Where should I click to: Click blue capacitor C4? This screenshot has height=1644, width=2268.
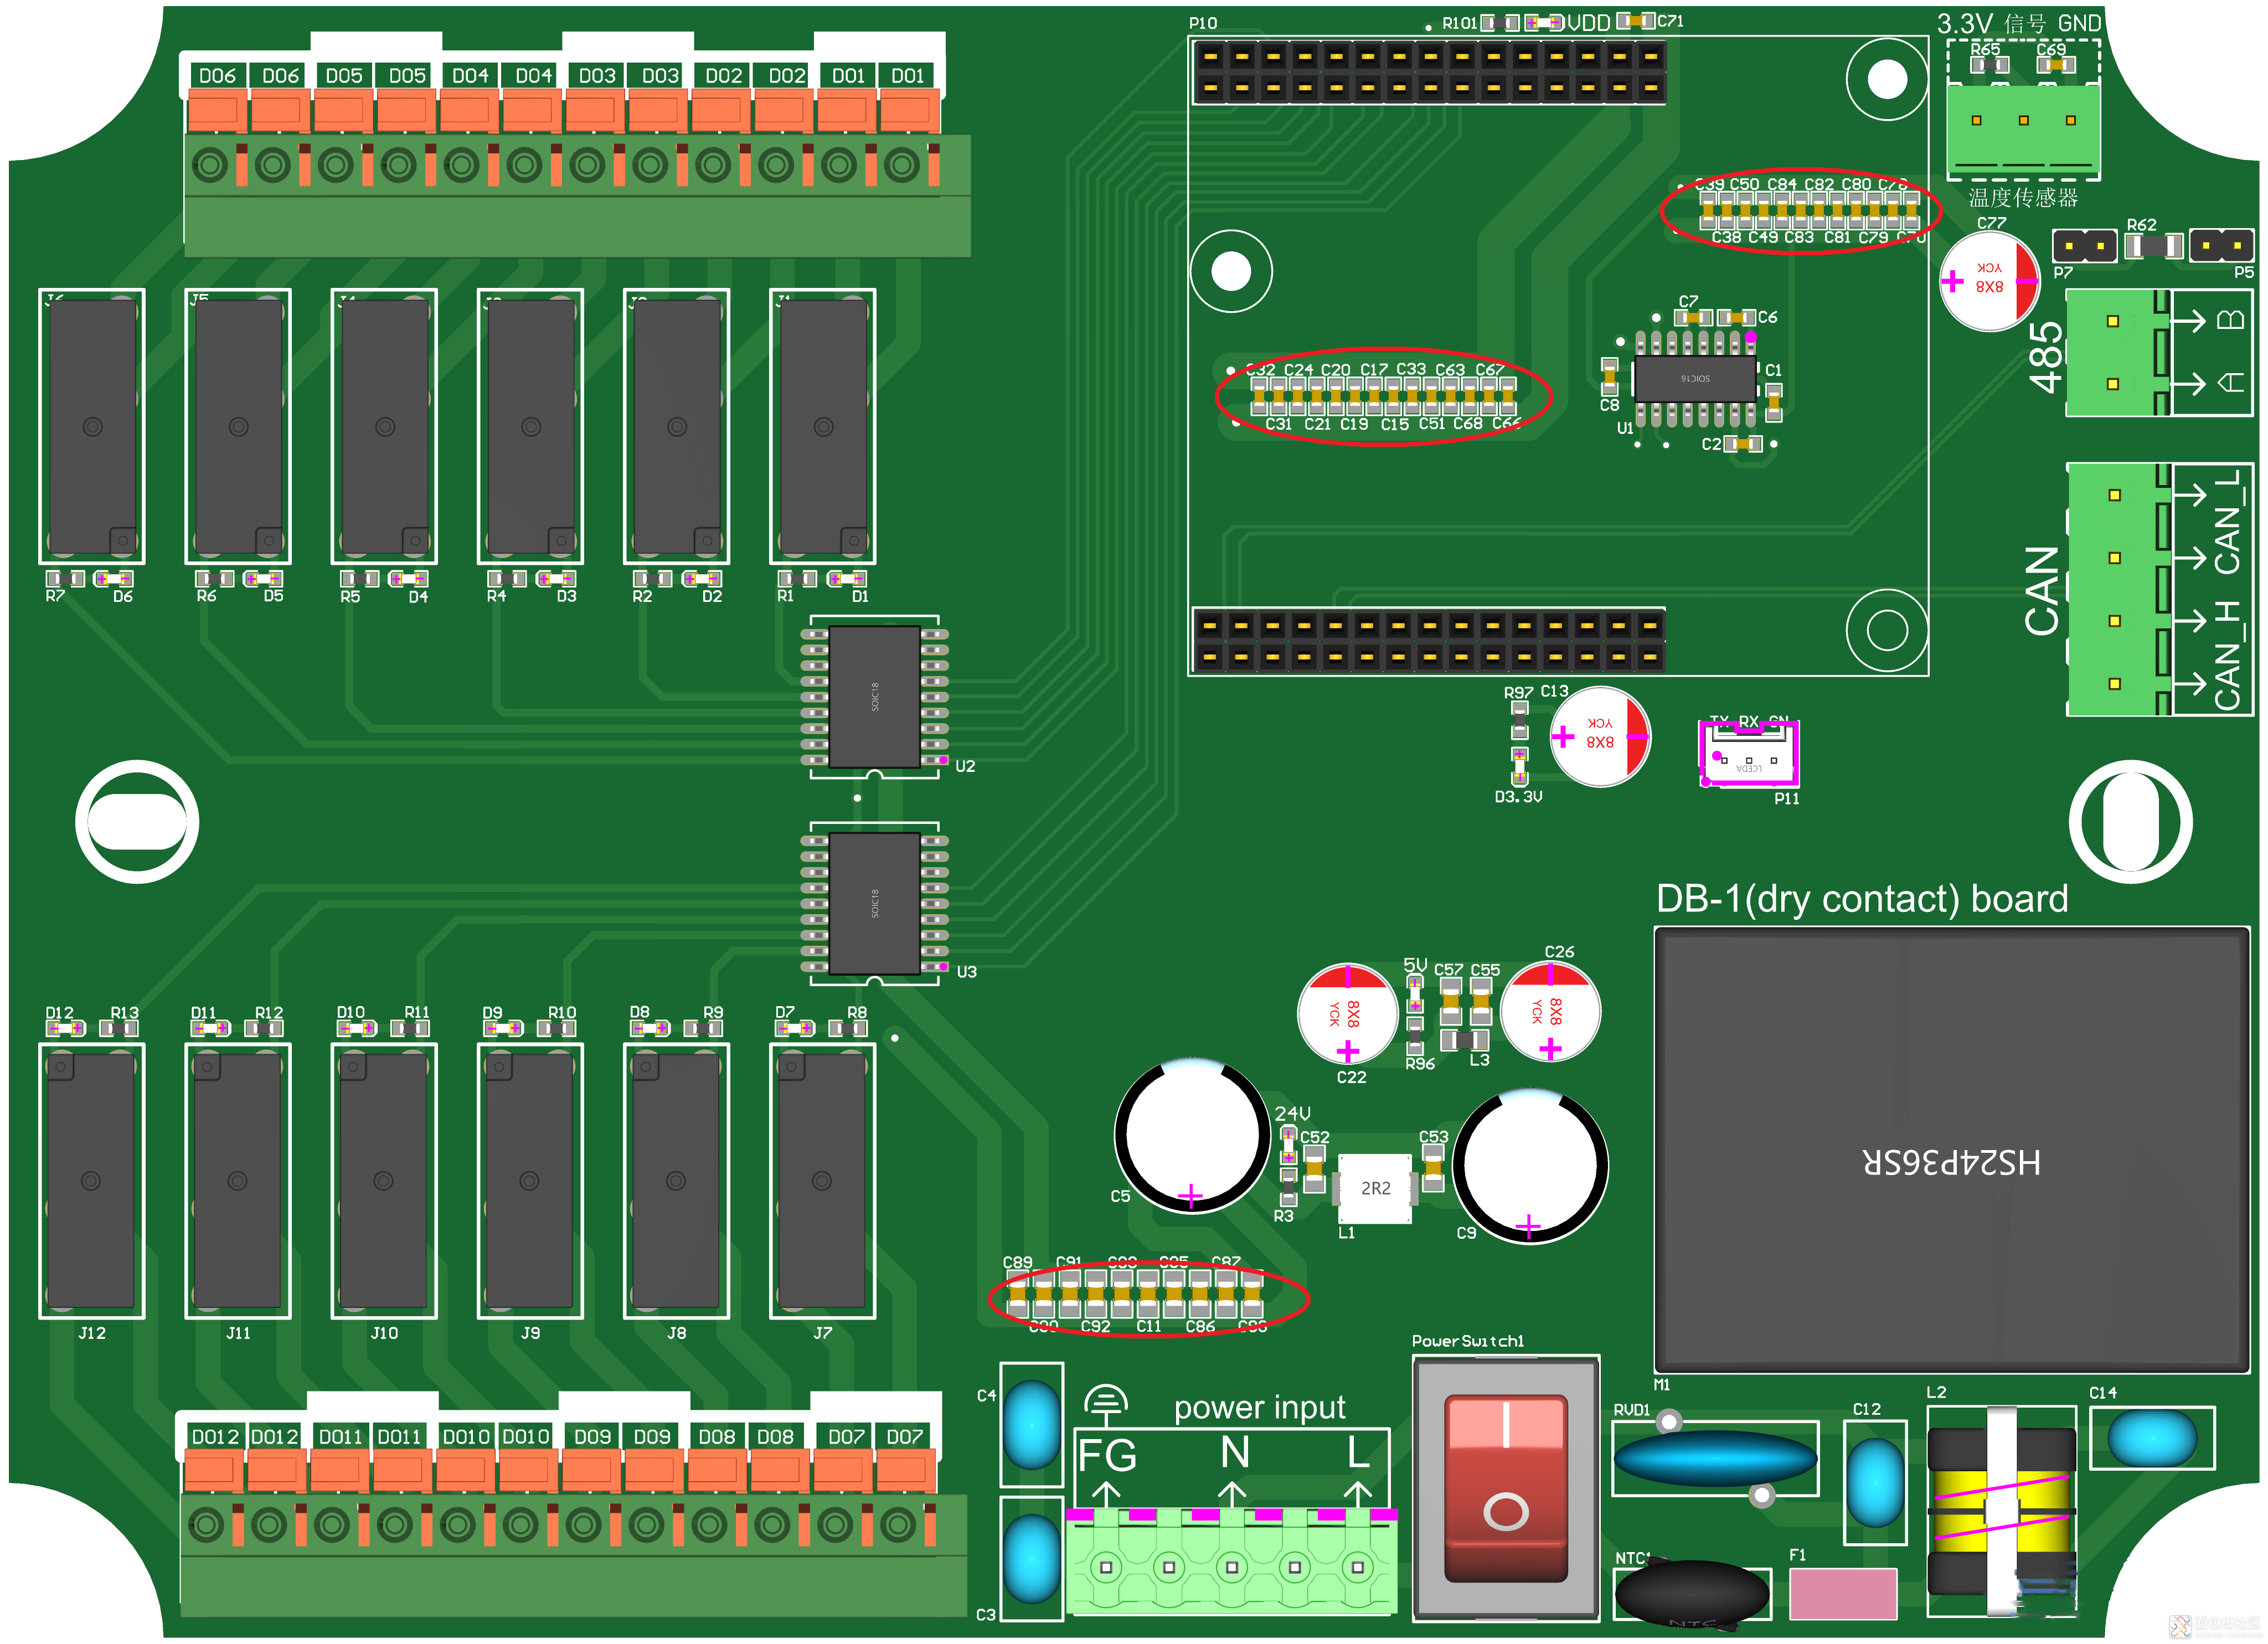(x=1031, y=1424)
